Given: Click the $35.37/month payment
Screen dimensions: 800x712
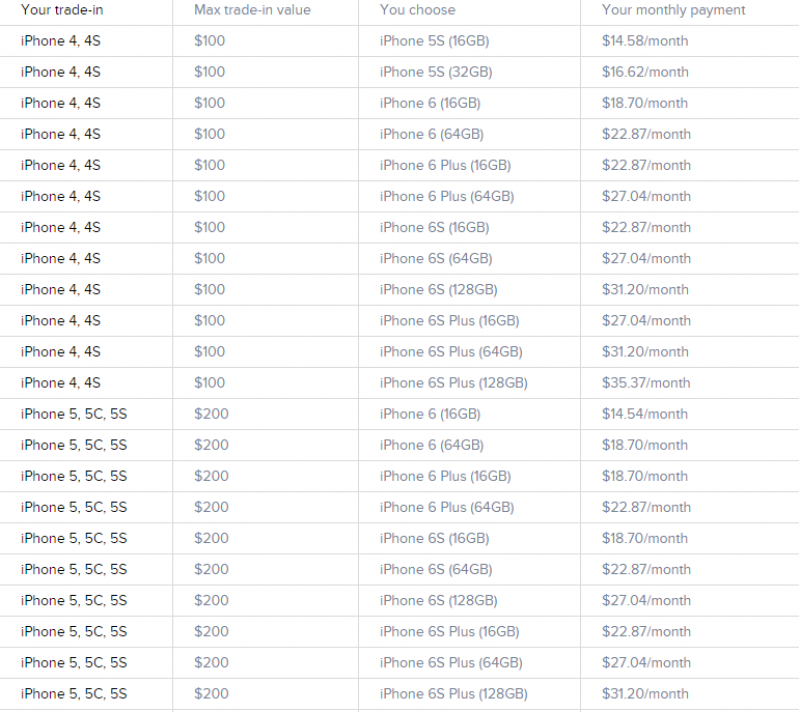Looking at the screenshot, I should pos(646,383).
